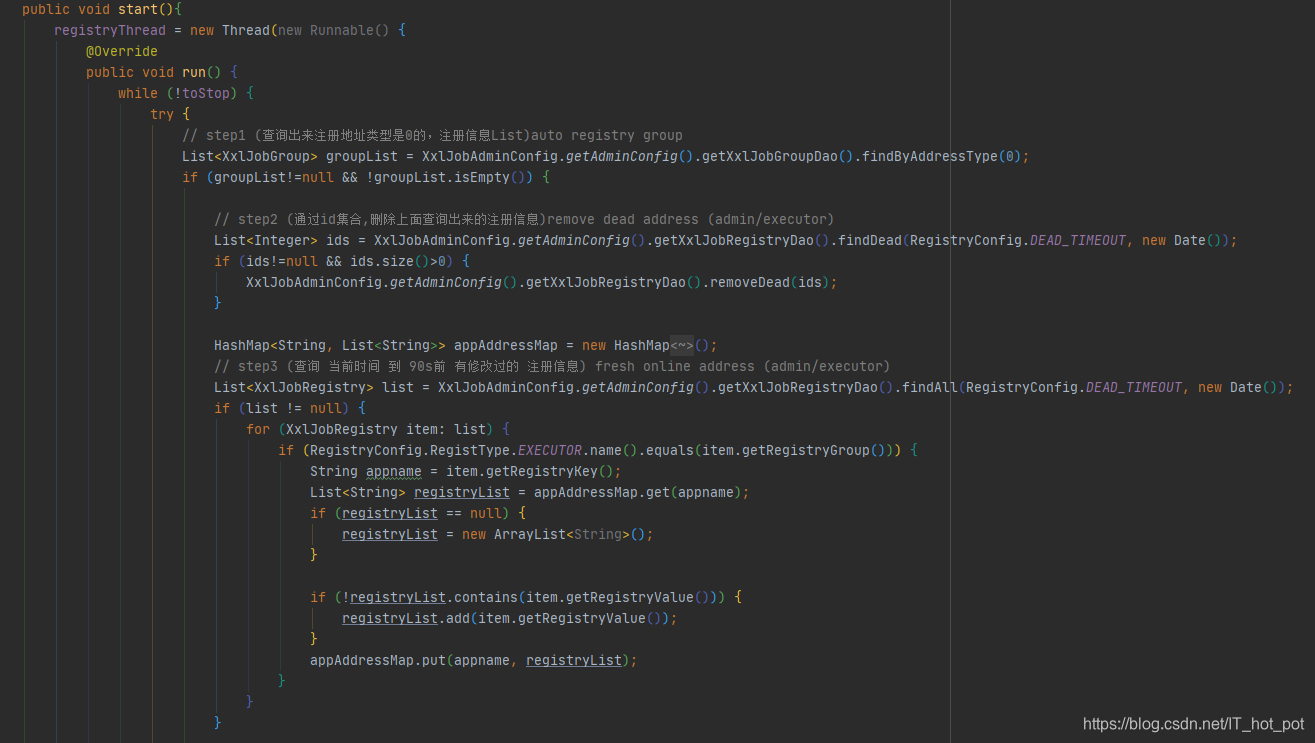Click the start method name
Screen dimensions: 1315x743
138,9
